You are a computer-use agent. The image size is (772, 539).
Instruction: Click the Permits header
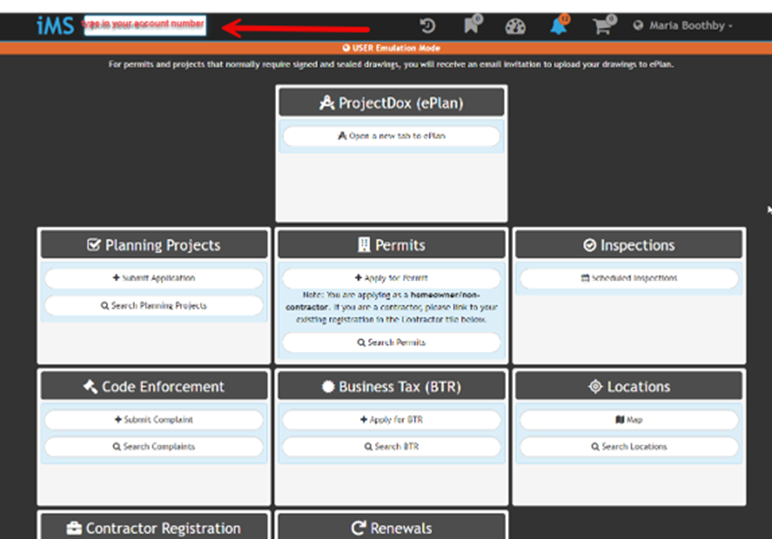[391, 245]
